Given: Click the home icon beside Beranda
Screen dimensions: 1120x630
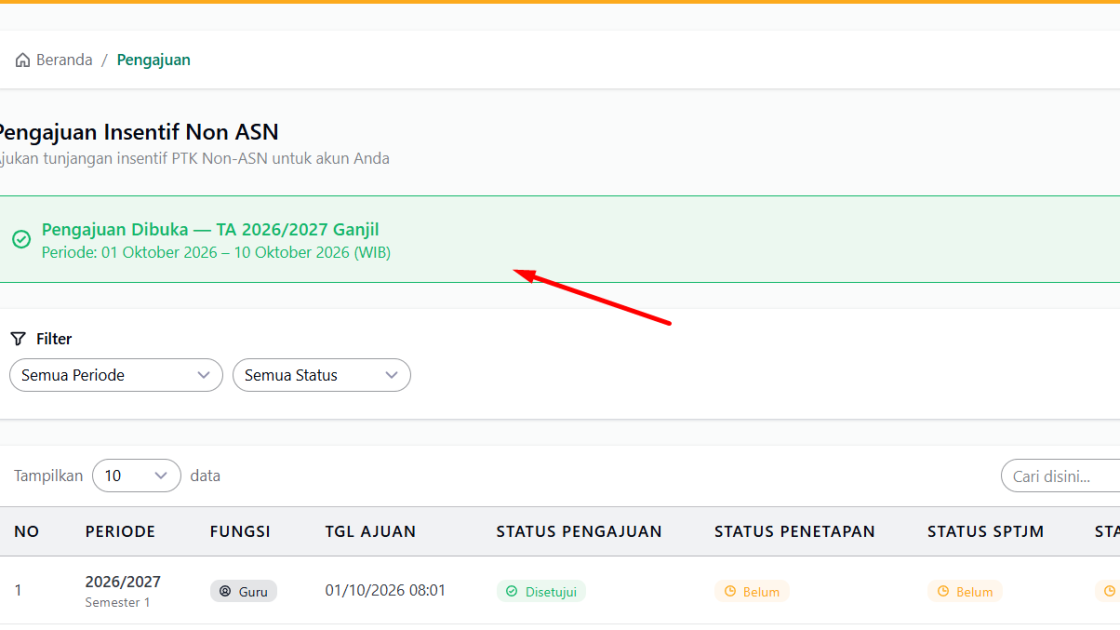Looking at the screenshot, I should point(23,60).
